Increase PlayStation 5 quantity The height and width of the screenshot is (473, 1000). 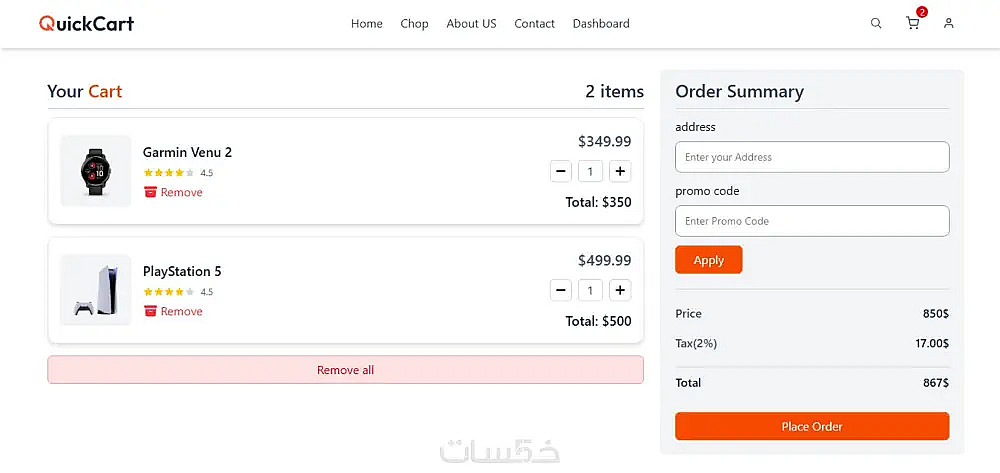pyautogui.click(x=621, y=291)
